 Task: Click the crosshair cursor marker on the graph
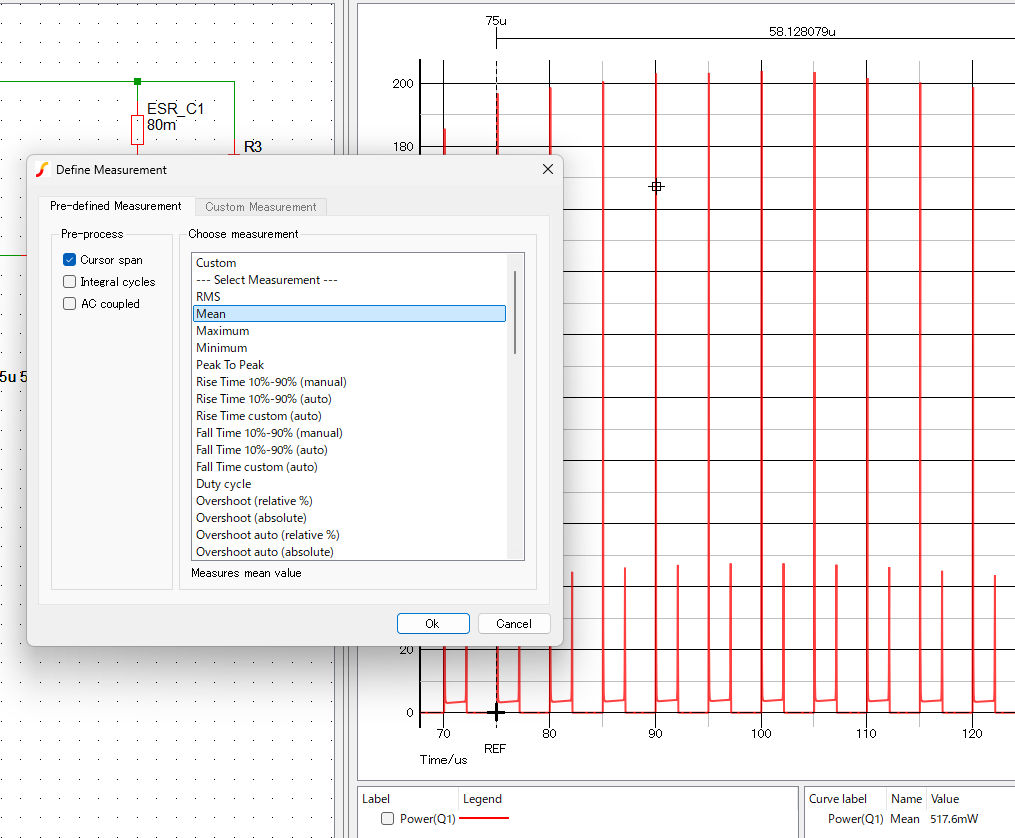(x=656, y=187)
